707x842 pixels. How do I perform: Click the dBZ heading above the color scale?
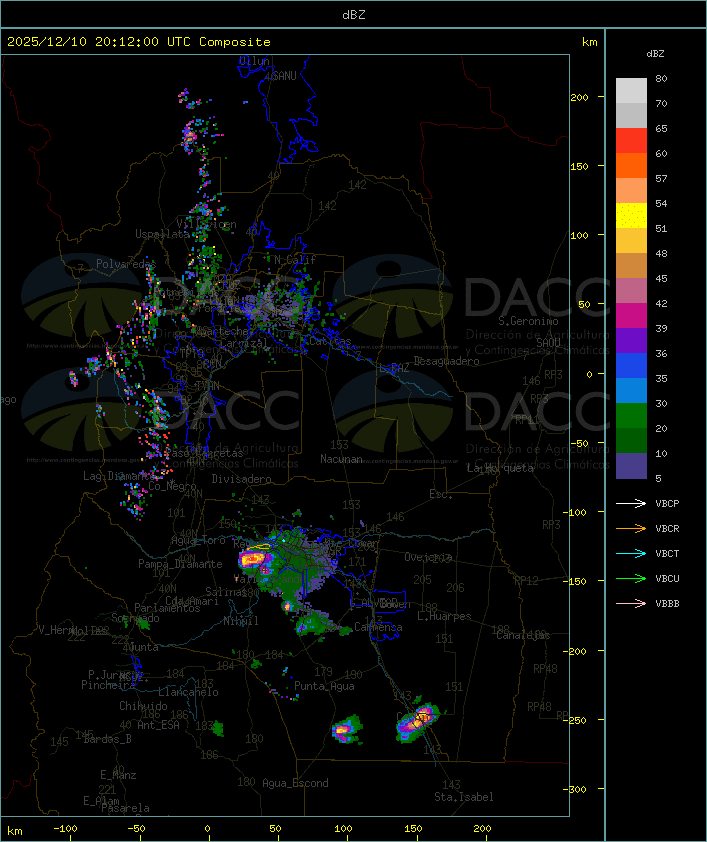coord(655,54)
